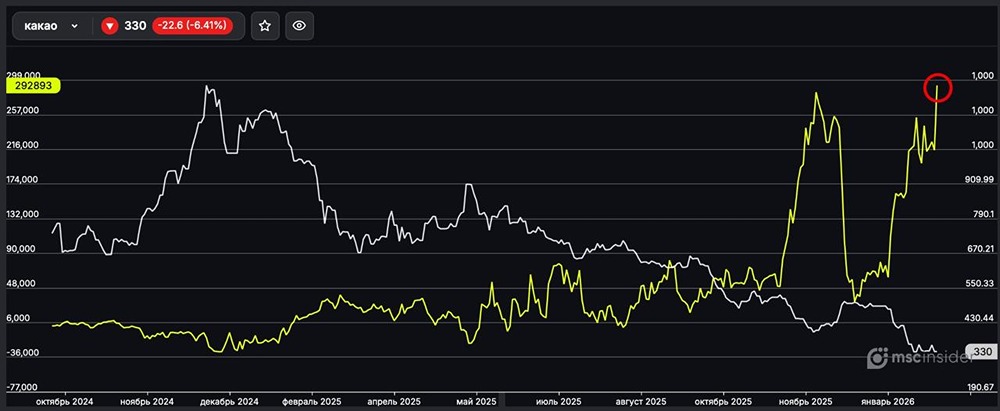This screenshot has height=411, width=1000.
Task: Click the 190.67 right axis label
Action: [x=977, y=387]
